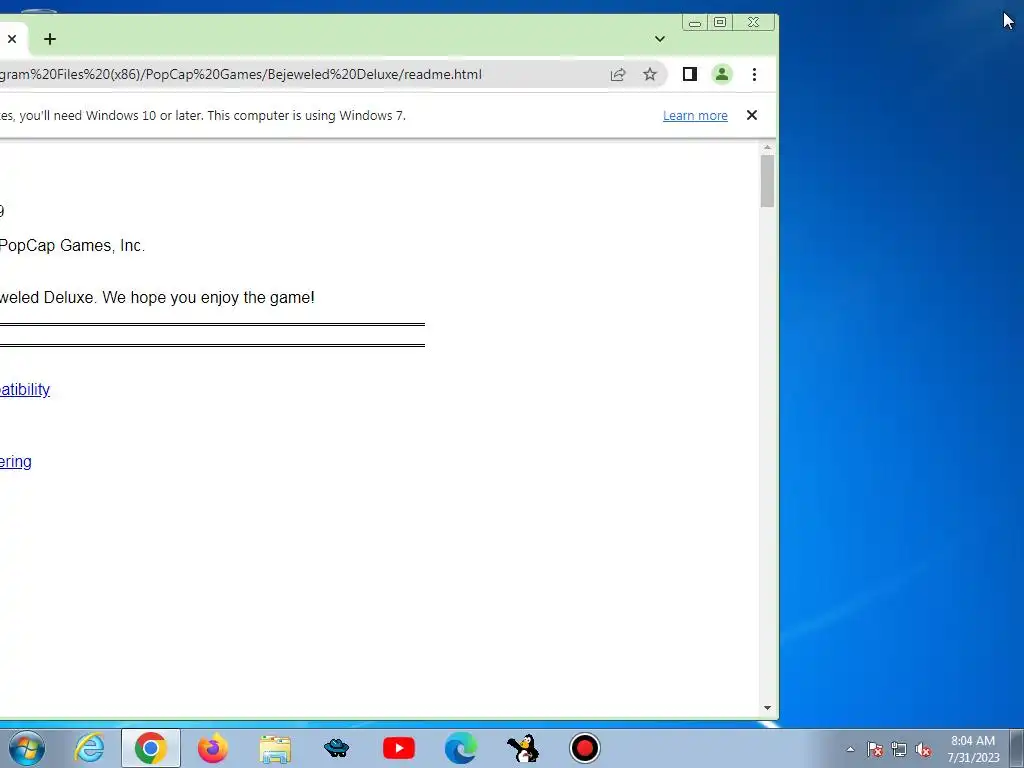
Task: Click the scroll up arrow of the page scrollbar
Action: point(767,148)
